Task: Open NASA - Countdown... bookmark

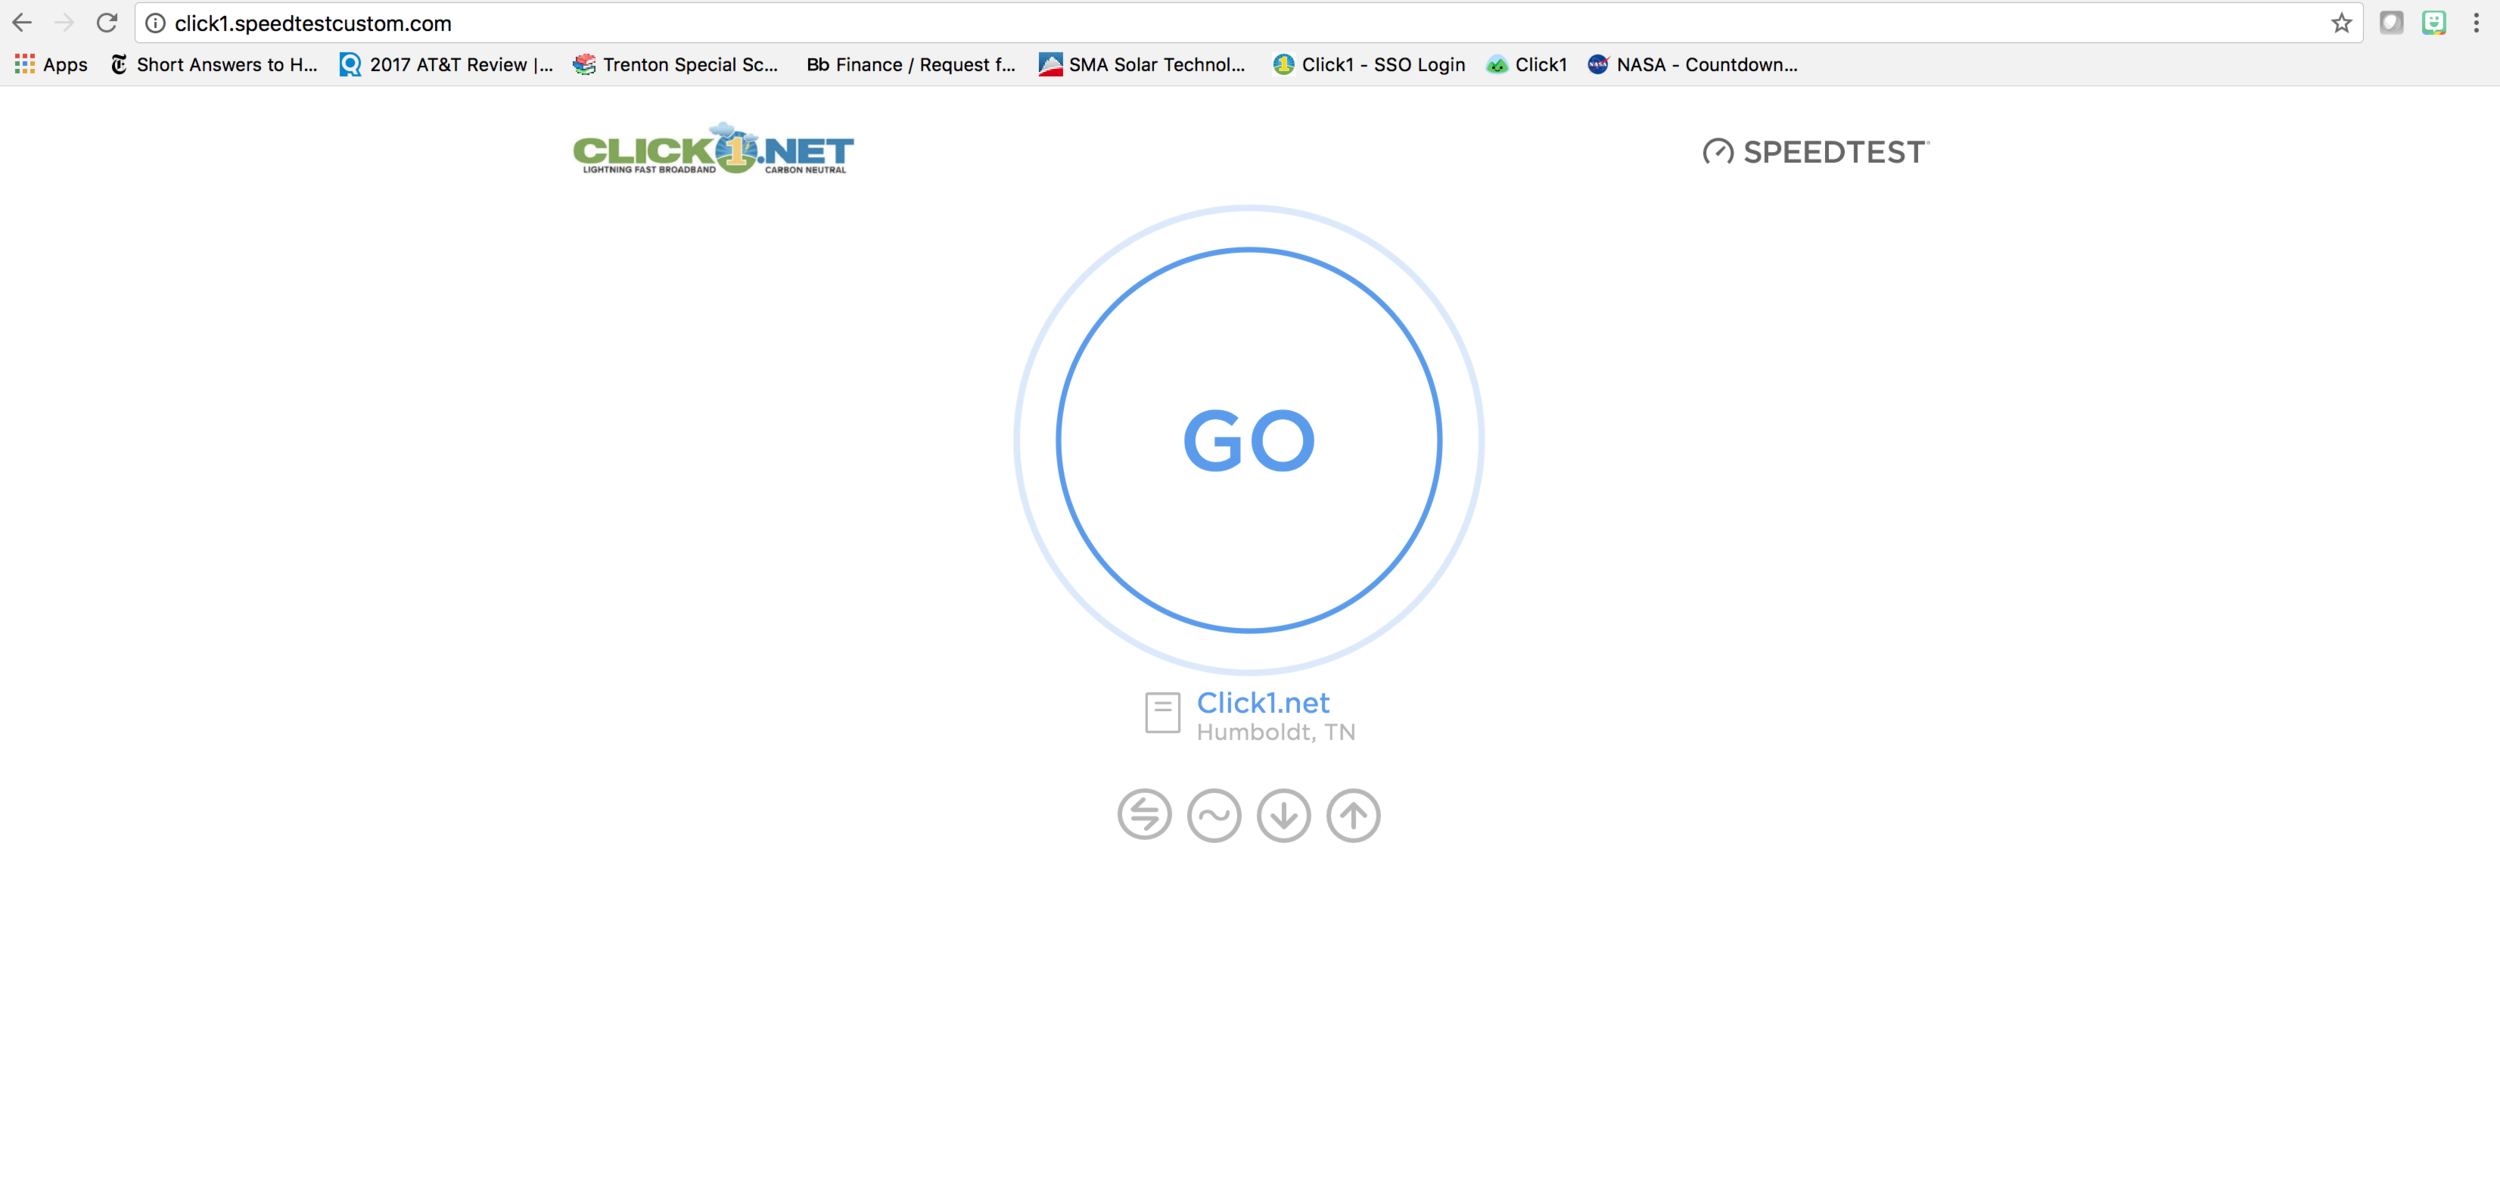Action: 1693,65
